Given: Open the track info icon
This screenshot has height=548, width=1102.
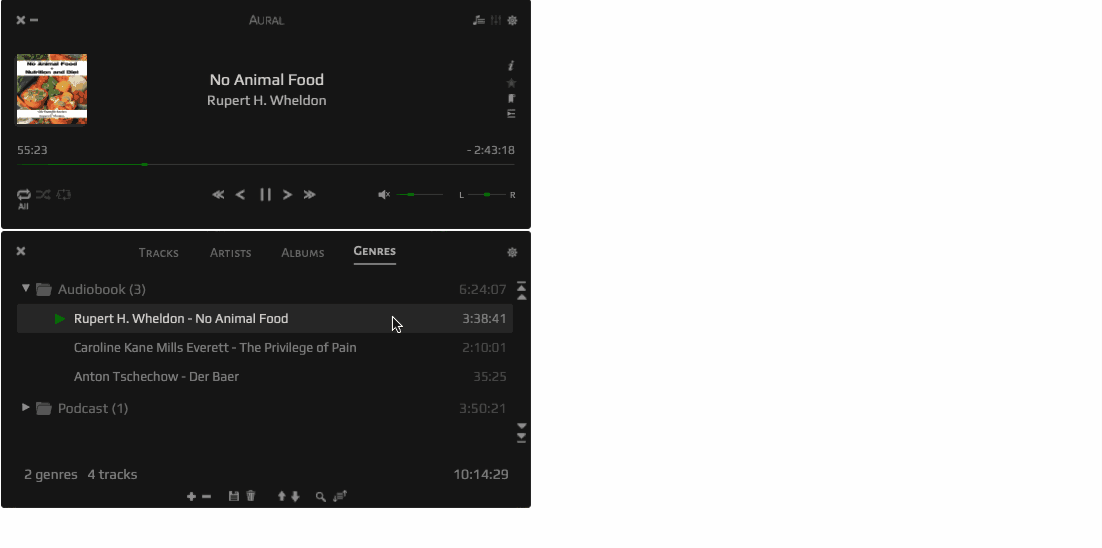Looking at the screenshot, I should click(511, 65).
